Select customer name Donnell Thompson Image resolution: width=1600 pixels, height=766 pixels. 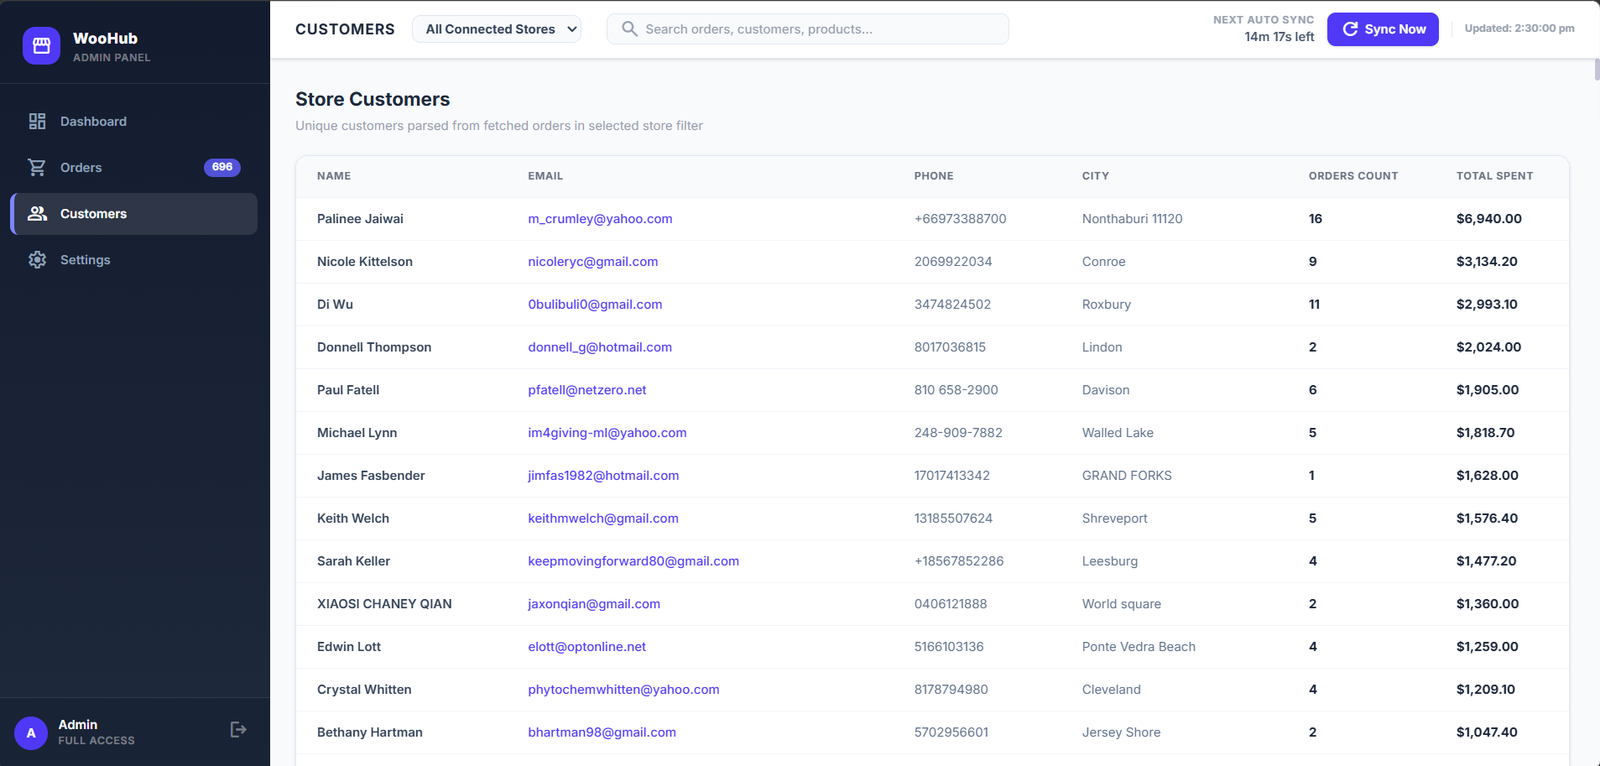(374, 347)
